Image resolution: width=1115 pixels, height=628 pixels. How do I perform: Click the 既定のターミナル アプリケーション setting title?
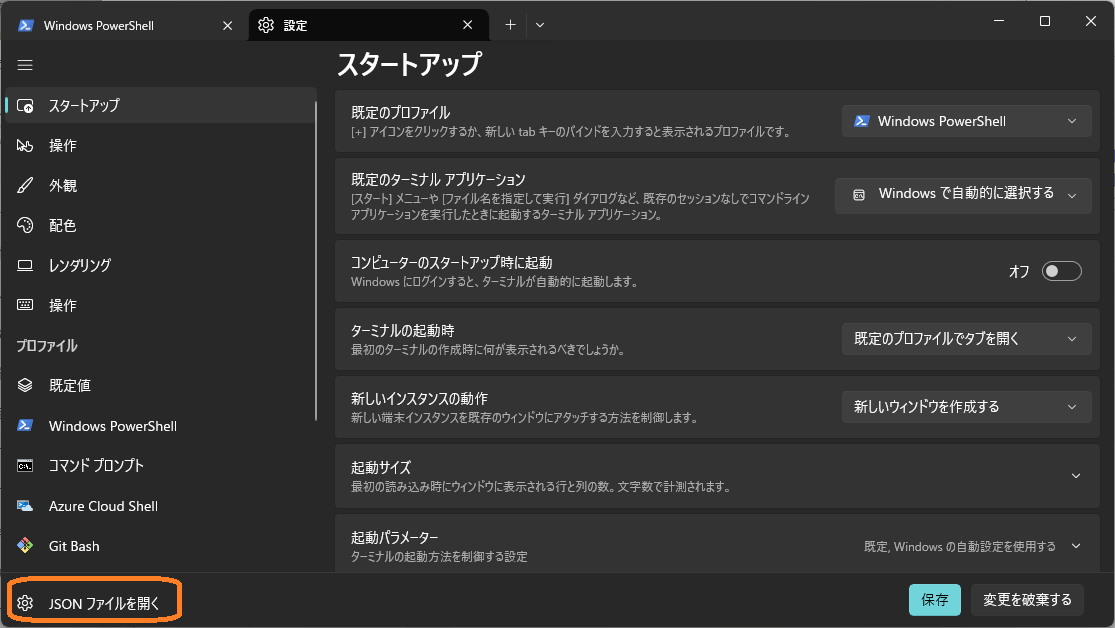tap(438, 179)
